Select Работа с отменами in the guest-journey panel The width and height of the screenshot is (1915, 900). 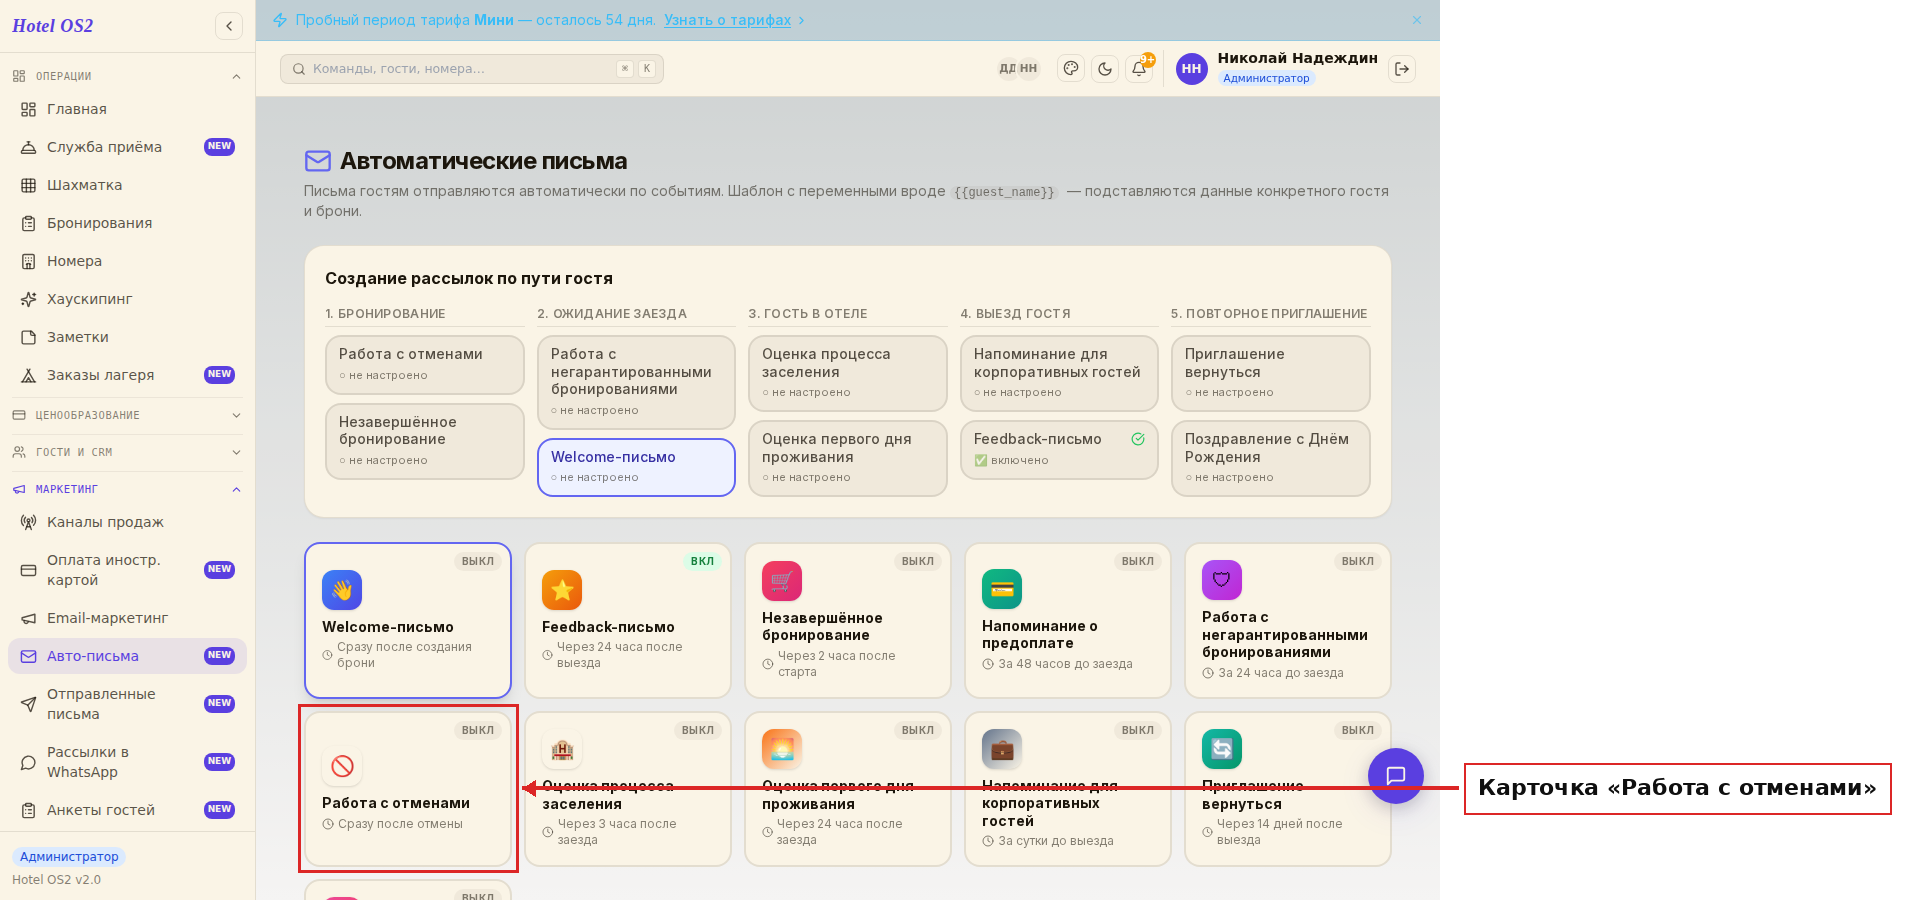pyautogui.click(x=425, y=365)
